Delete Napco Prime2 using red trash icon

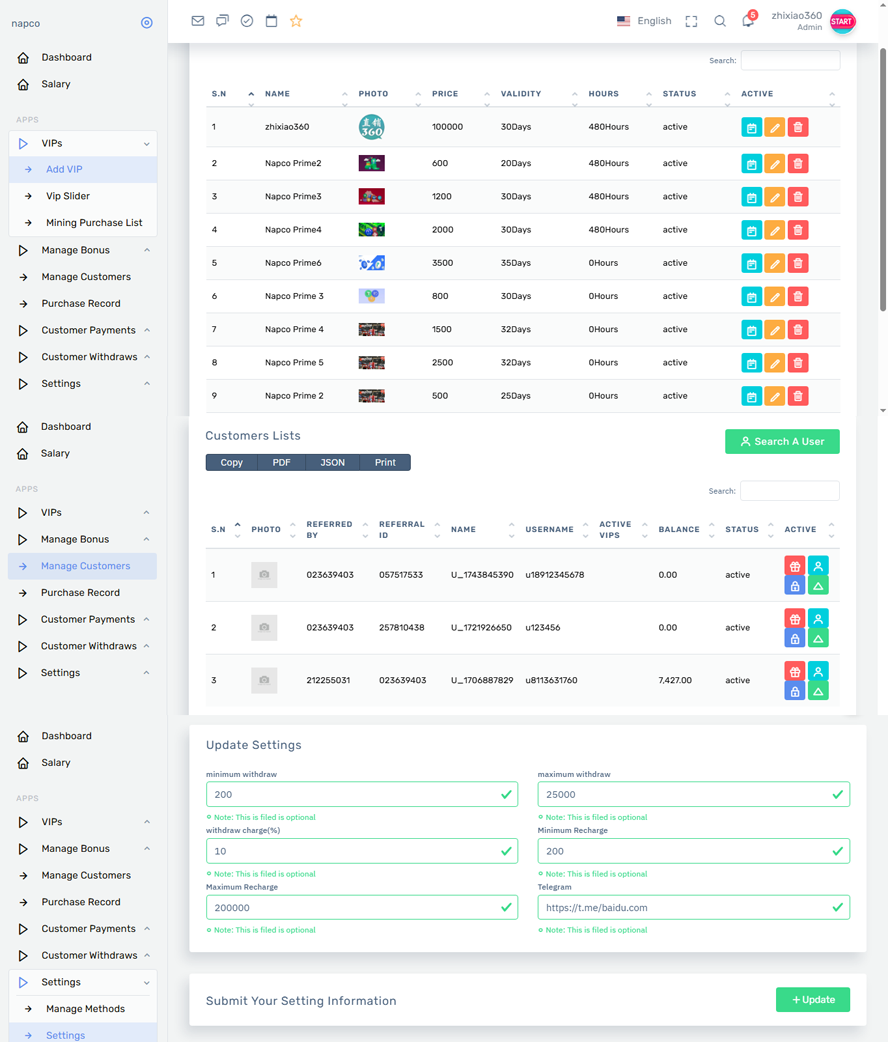click(797, 163)
